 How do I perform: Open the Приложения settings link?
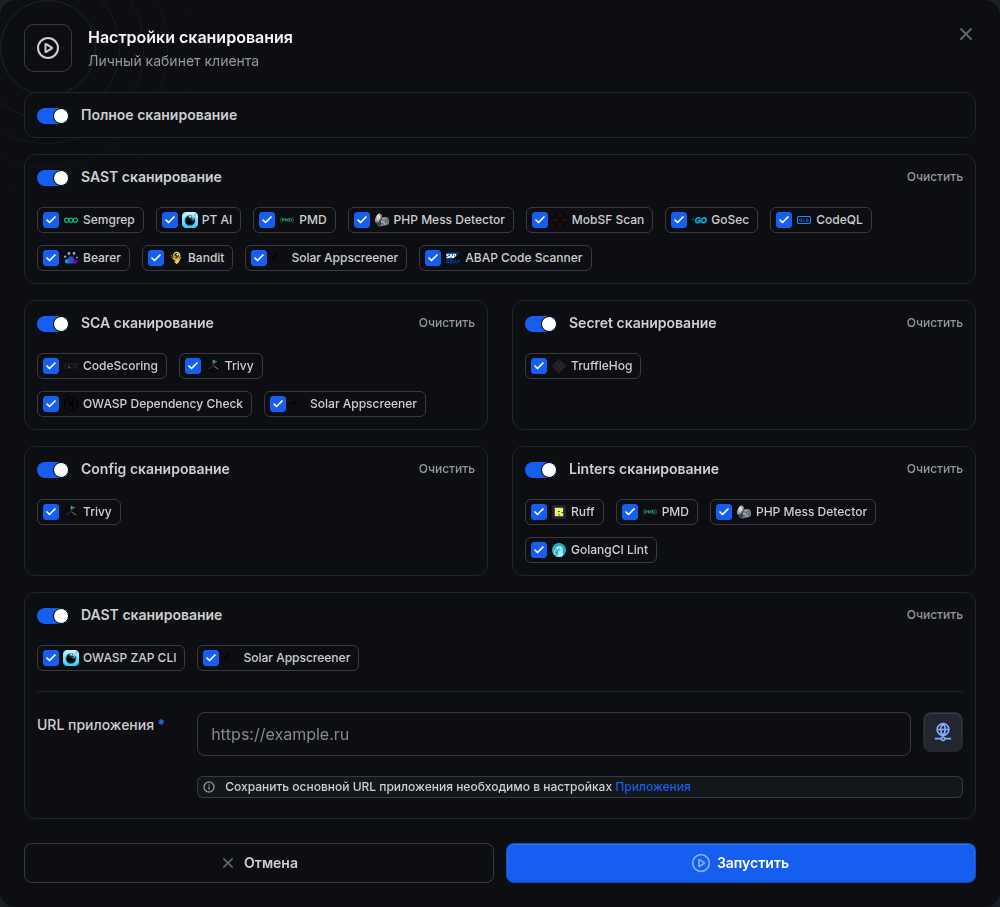tap(652, 786)
